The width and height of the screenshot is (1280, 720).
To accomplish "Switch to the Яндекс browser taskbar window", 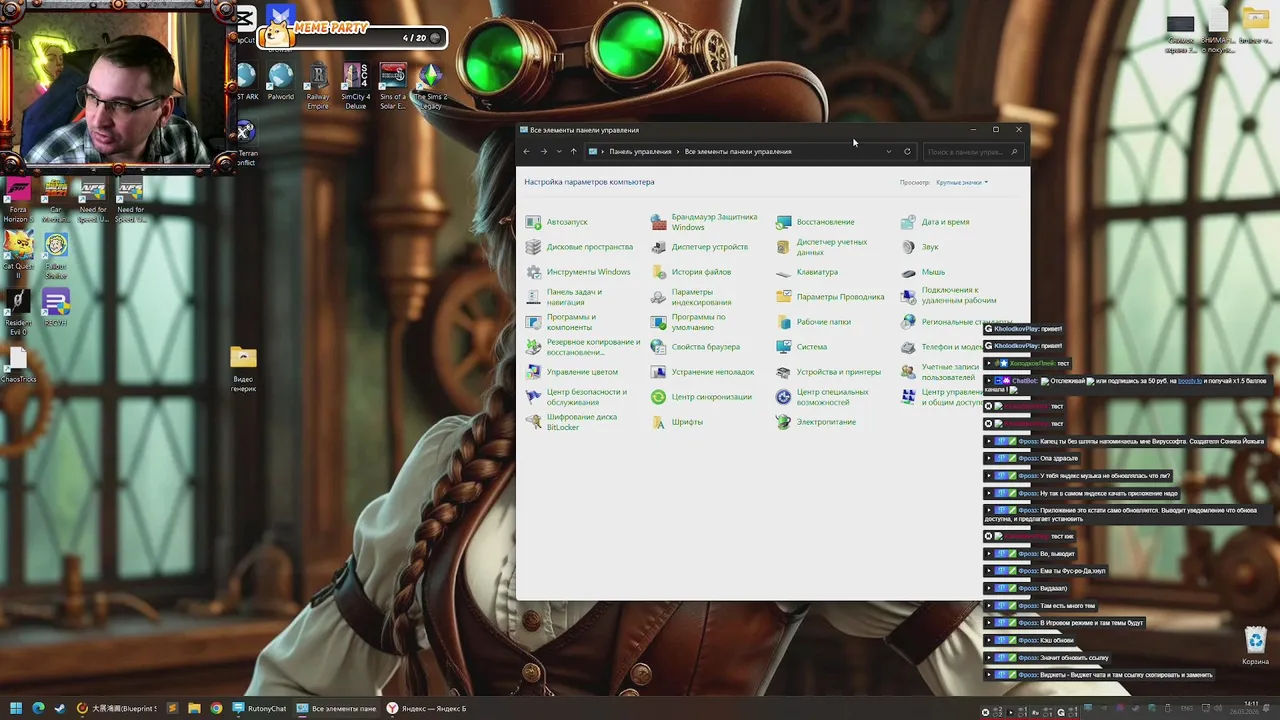I will pyautogui.click(x=426, y=709).
